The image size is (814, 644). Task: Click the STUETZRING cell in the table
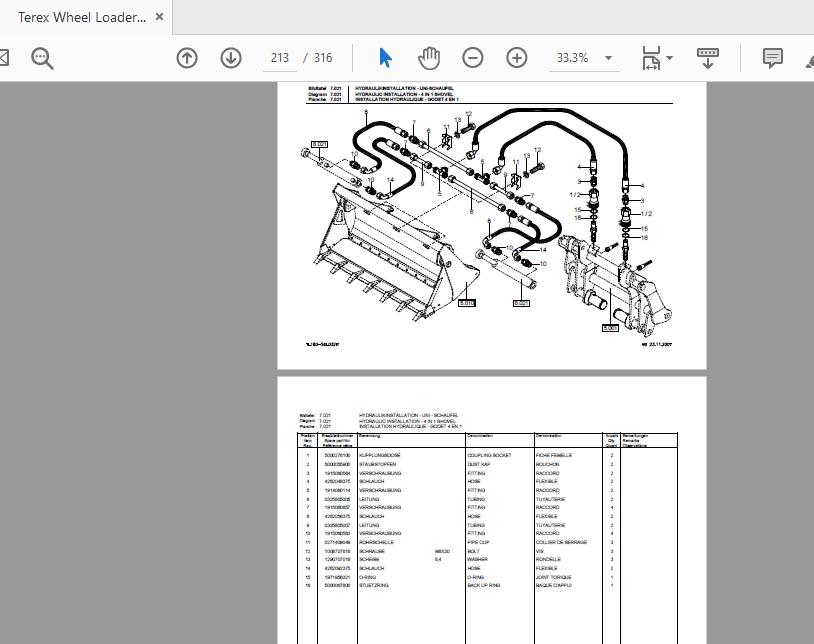click(x=374, y=585)
